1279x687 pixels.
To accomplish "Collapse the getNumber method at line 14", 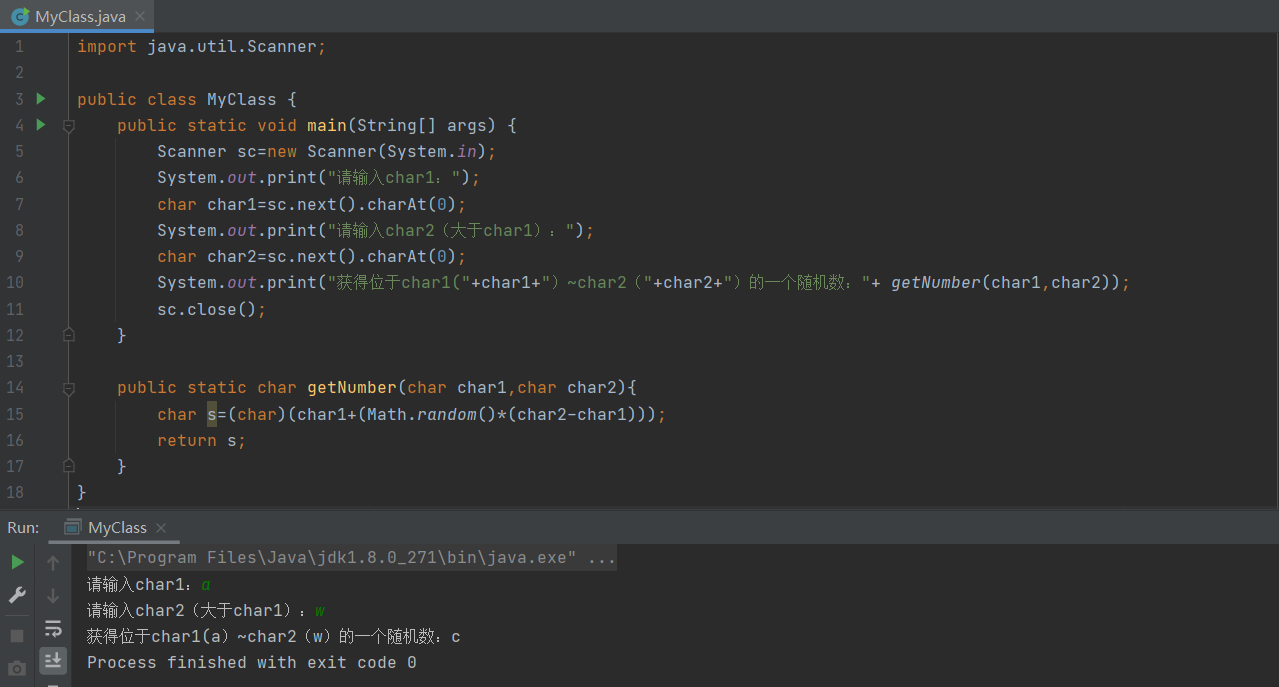I will 69,388.
